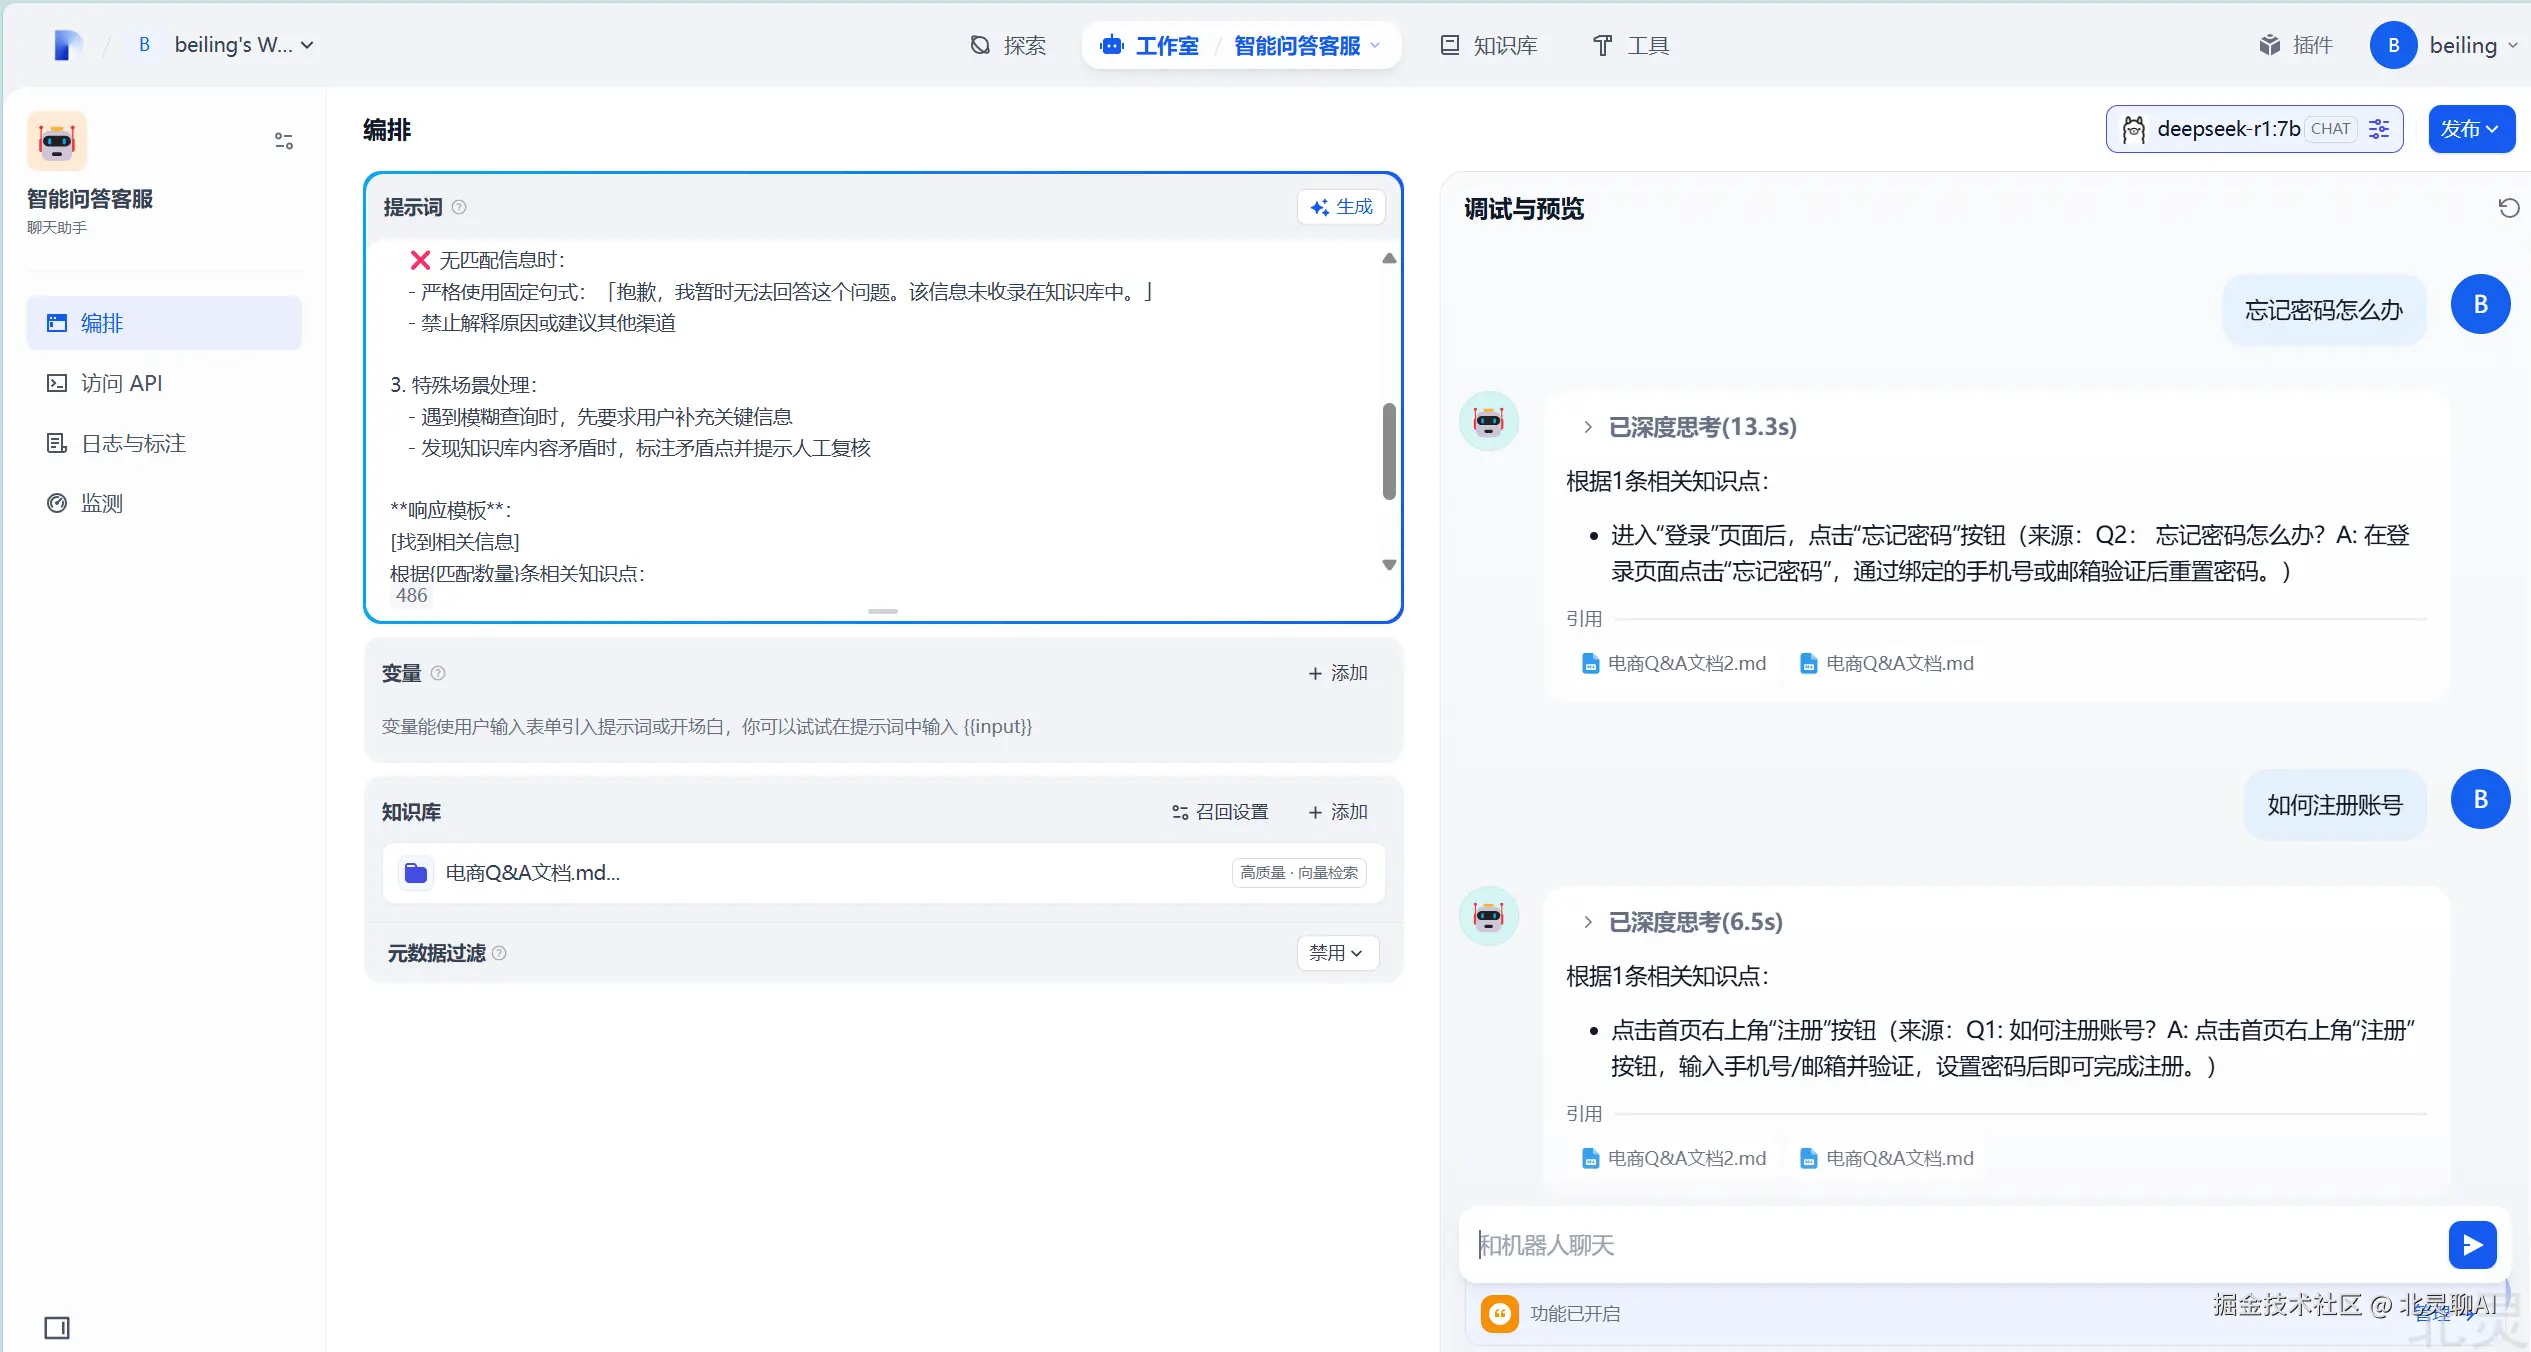Image resolution: width=2531 pixels, height=1352 pixels.
Task: Collapse the sidebar with the bottom panel icon
Action: (x=57, y=1328)
